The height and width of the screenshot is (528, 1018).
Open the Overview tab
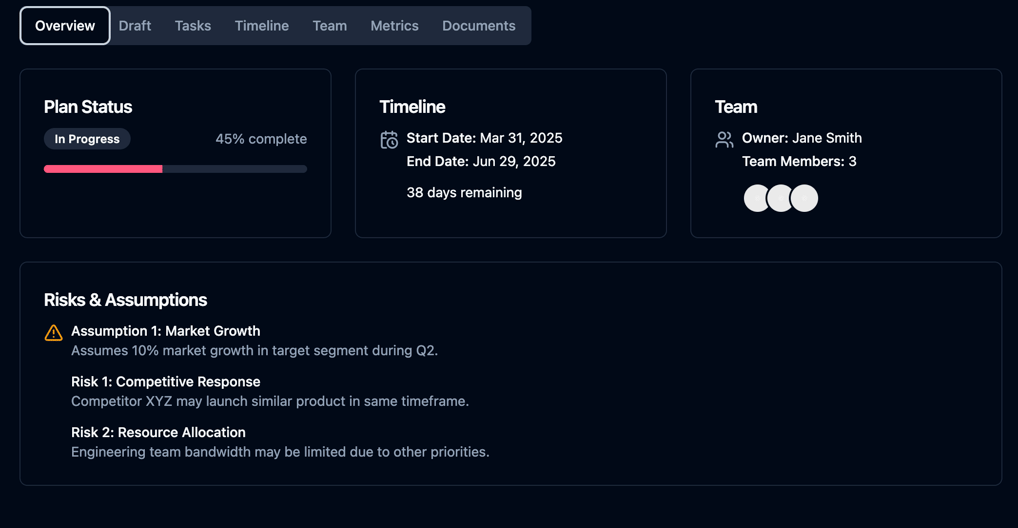coord(65,26)
